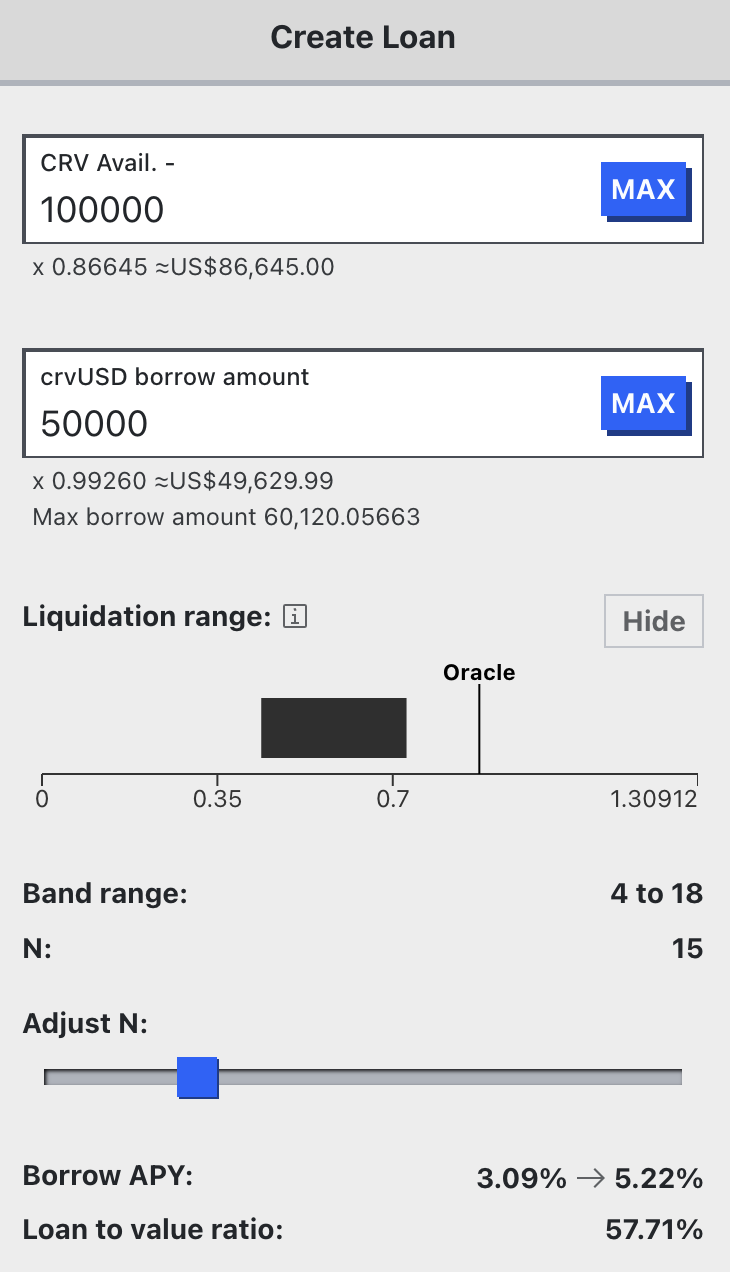Image resolution: width=730 pixels, height=1272 pixels.
Task: Click the Borrow APY 3.09% → 5.22% value
Action: coord(589,1180)
